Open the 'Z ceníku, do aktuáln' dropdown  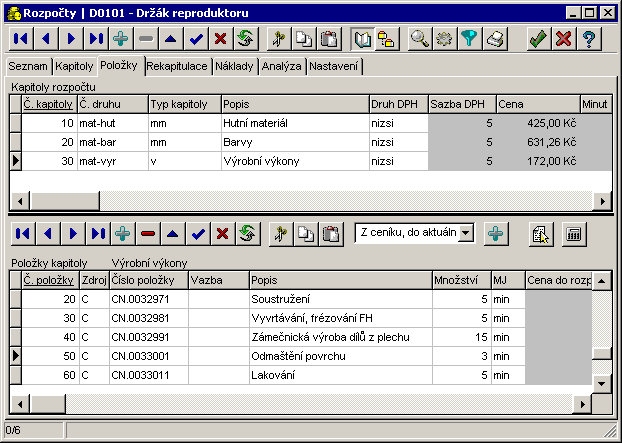pyautogui.click(x=465, y=233)
